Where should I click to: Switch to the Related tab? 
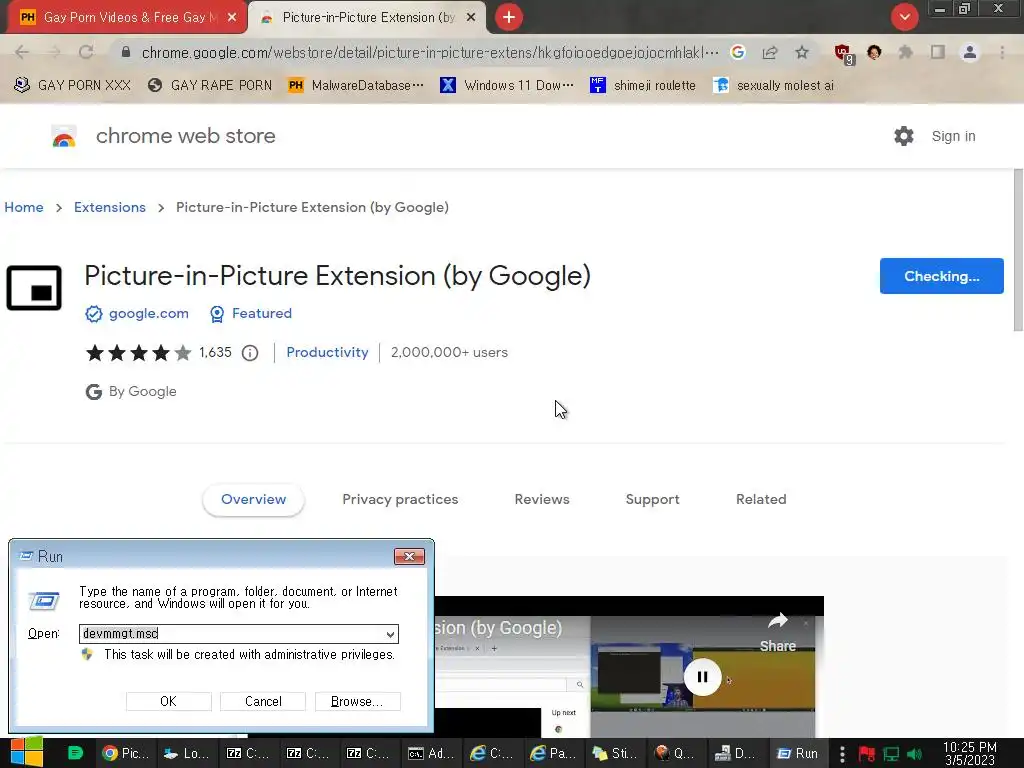tap(761, 500)
